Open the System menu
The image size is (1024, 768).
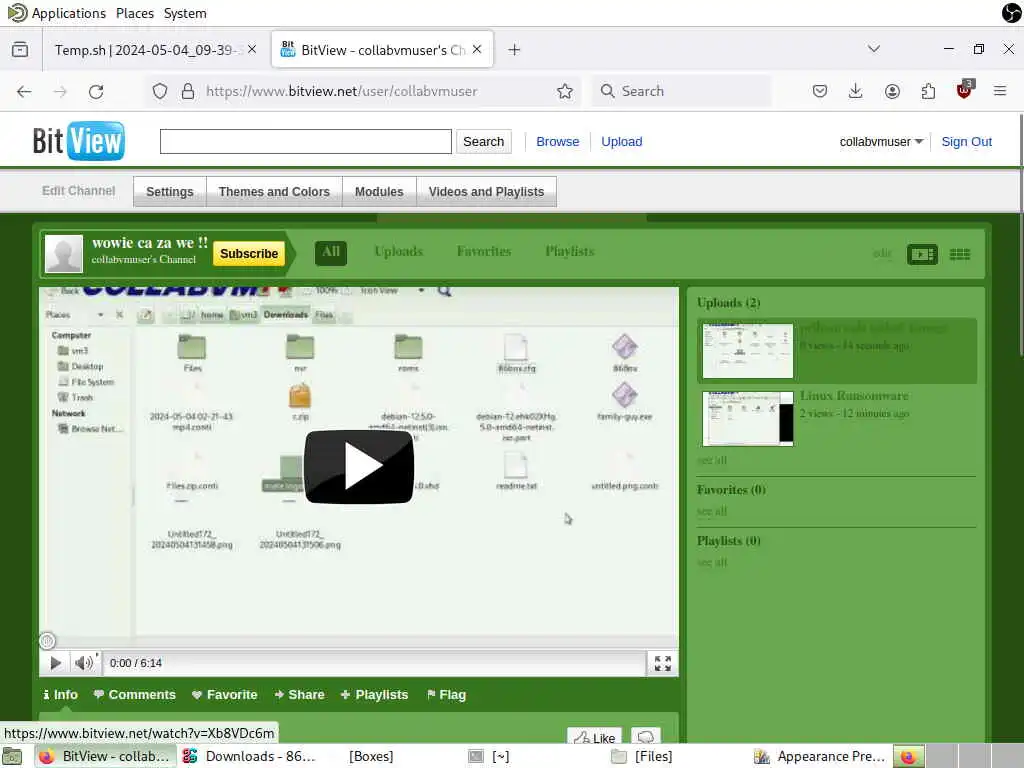coord(185,13)
